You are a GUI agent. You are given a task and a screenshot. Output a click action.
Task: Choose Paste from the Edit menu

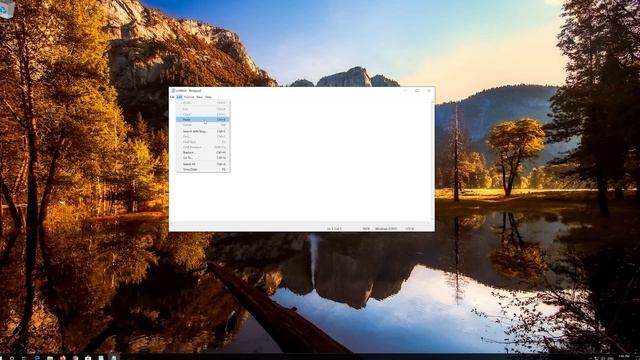203,120
